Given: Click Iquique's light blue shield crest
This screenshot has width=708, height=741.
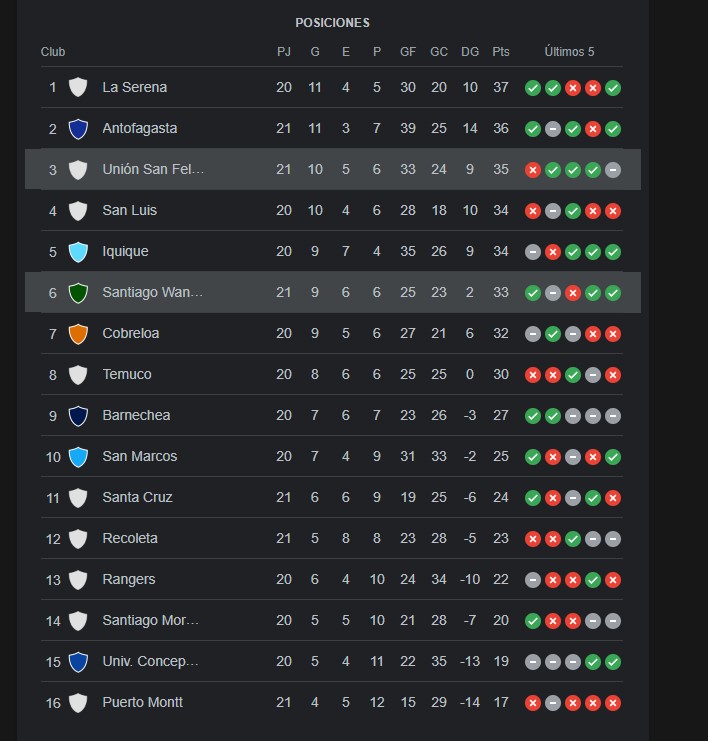Looking at the screenshot, I should pos(78,251).
